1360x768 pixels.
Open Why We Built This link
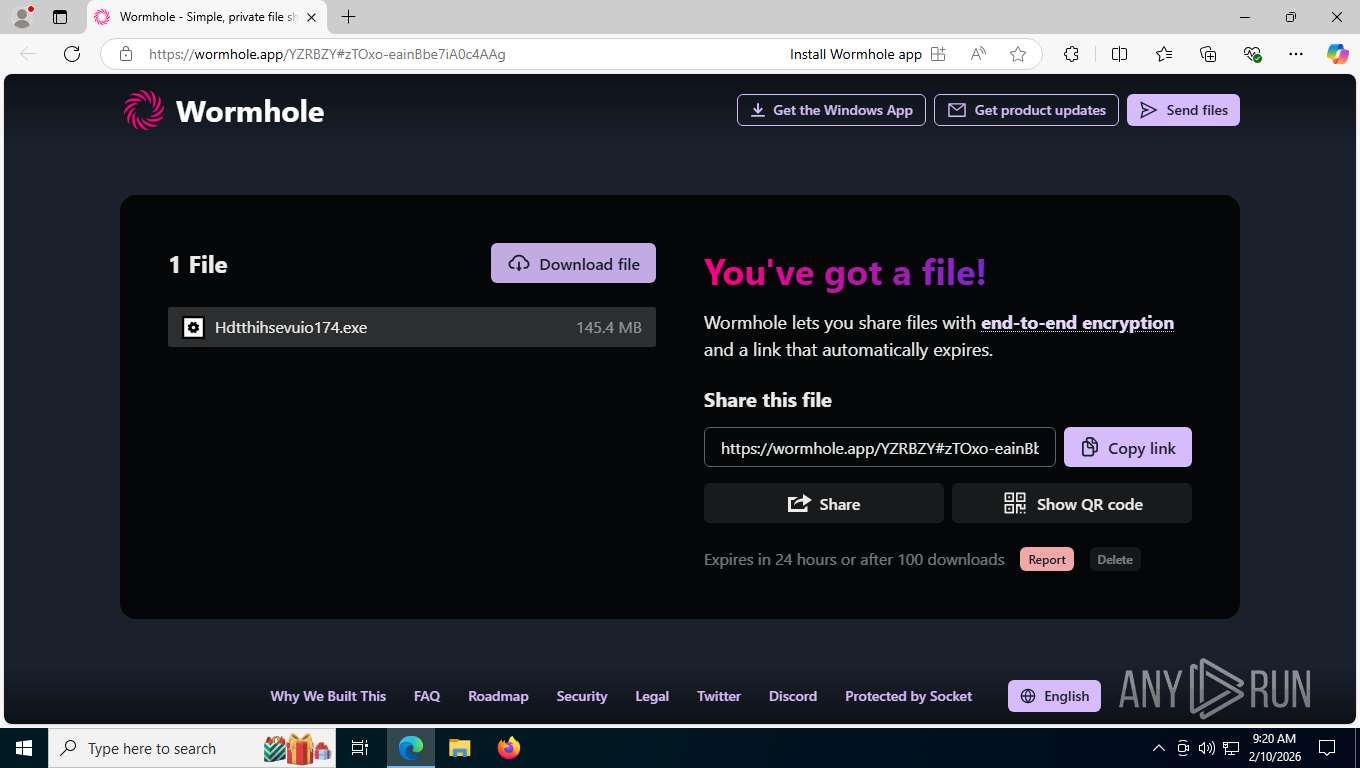(328, 696)
